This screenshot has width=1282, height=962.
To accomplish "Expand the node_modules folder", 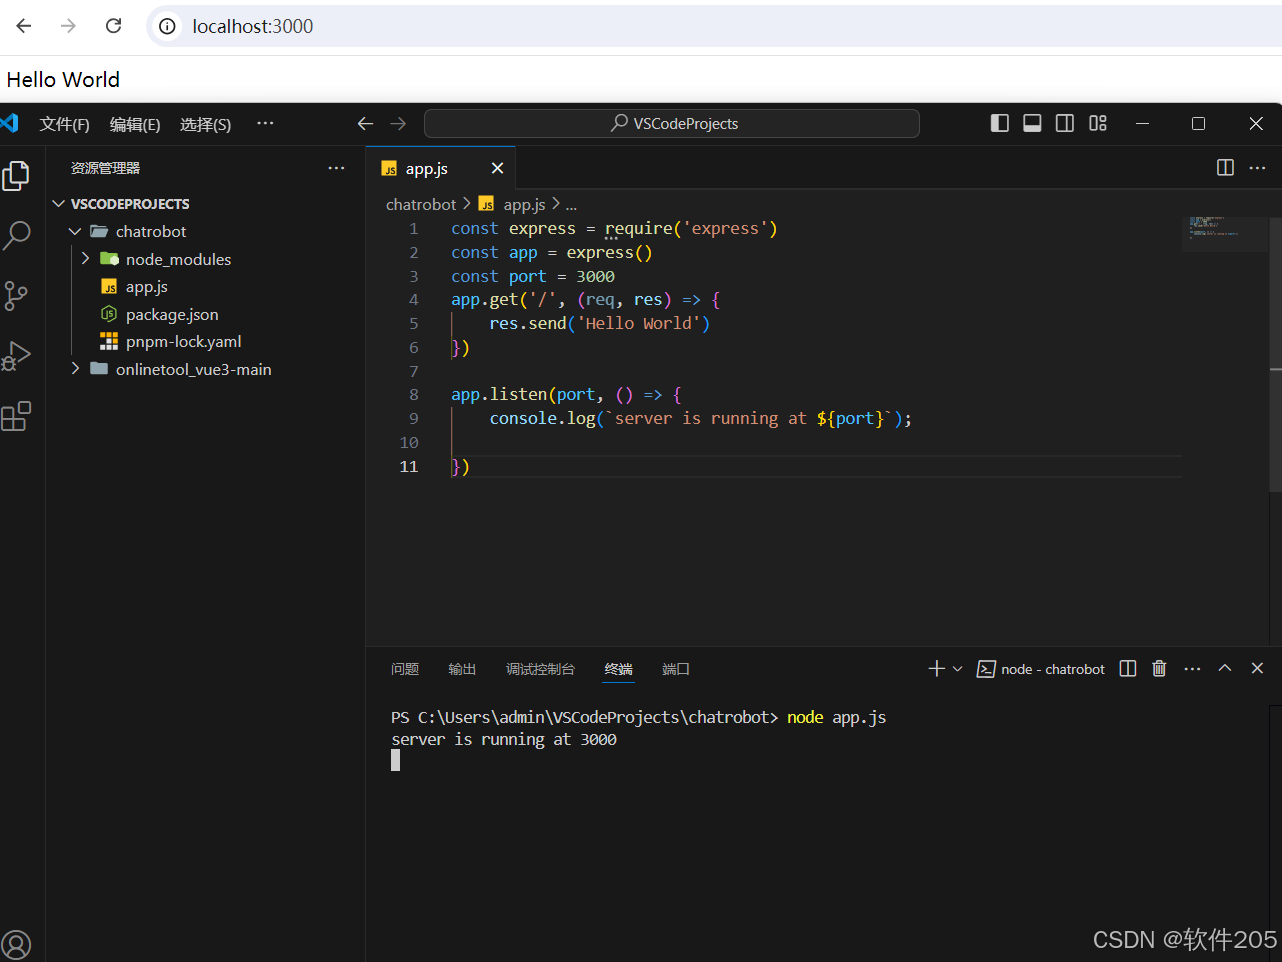I will pyautogui.click(x=85, y=259).
